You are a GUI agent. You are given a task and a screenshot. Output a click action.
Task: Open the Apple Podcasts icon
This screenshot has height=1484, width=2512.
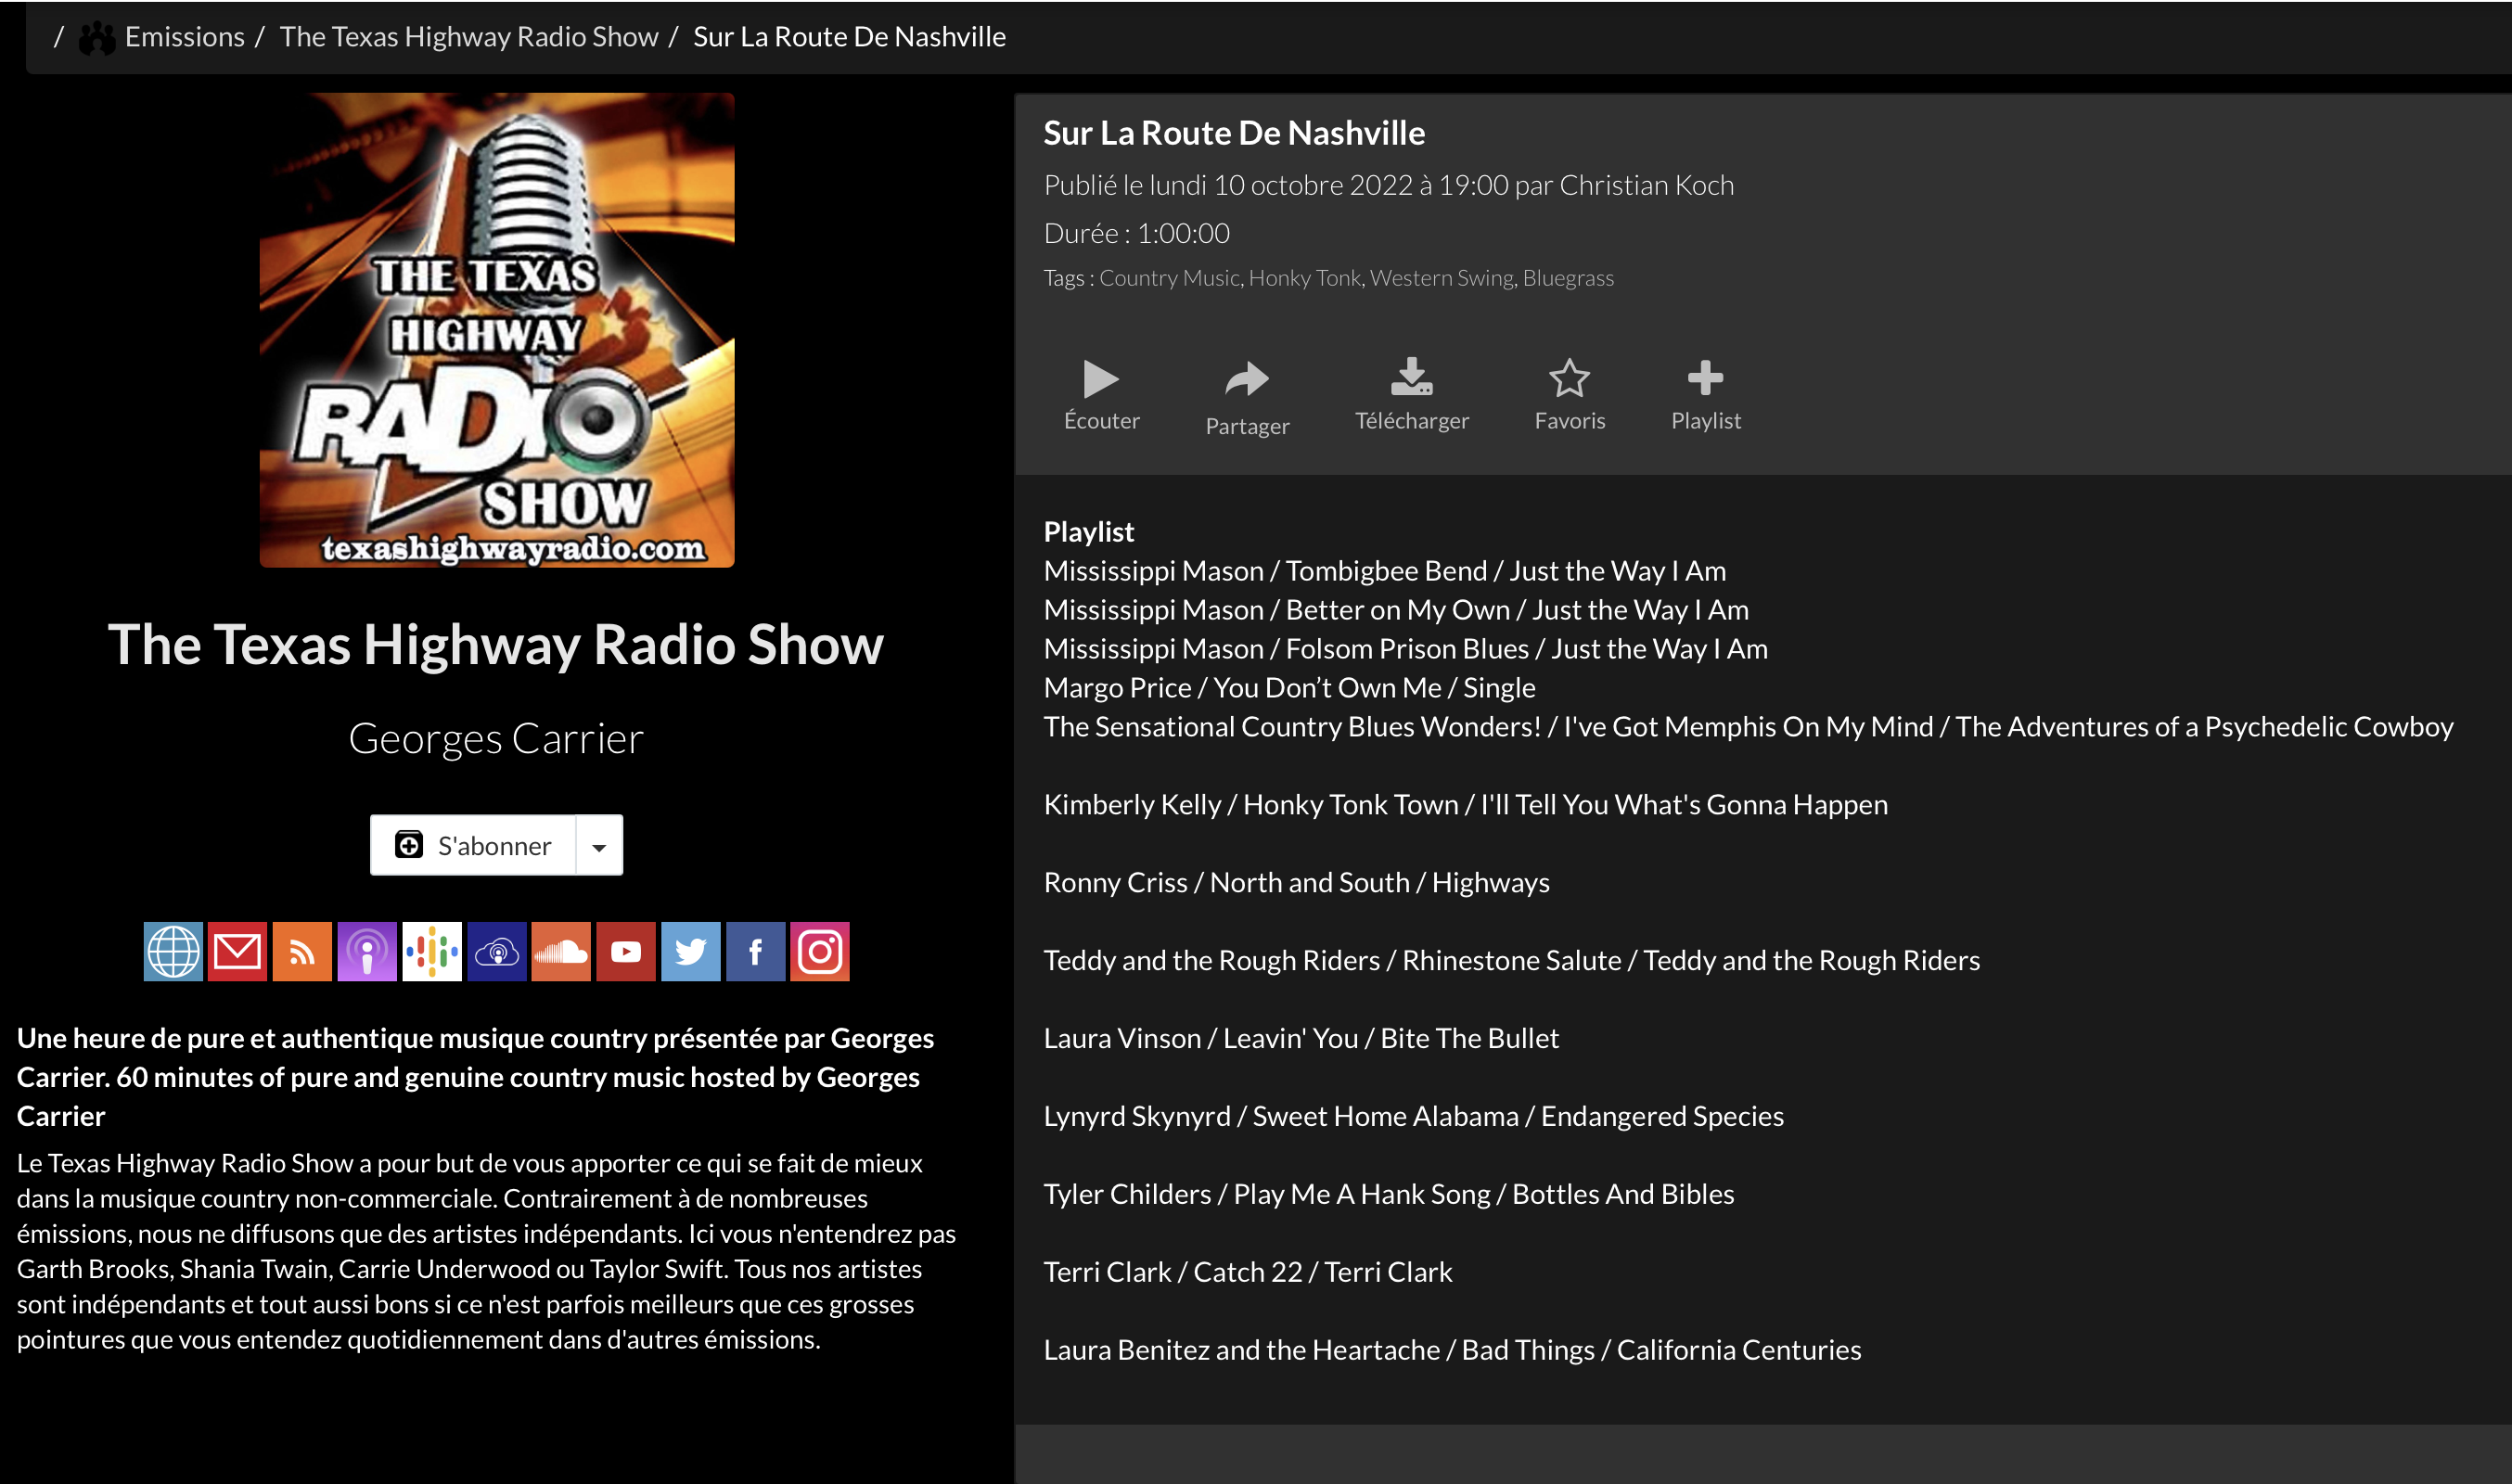coord(367,951)
